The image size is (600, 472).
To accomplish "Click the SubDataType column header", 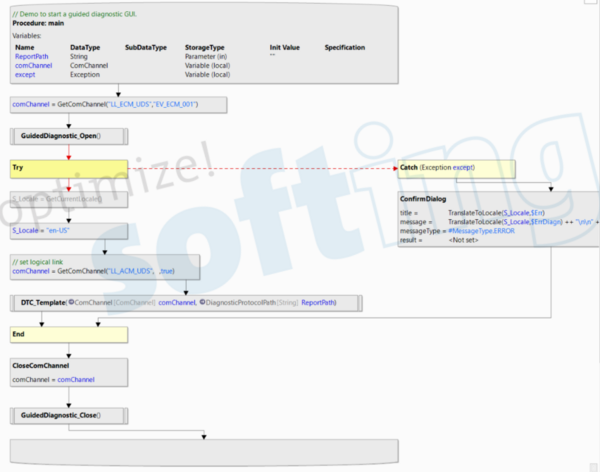I will tap(146, 47).
